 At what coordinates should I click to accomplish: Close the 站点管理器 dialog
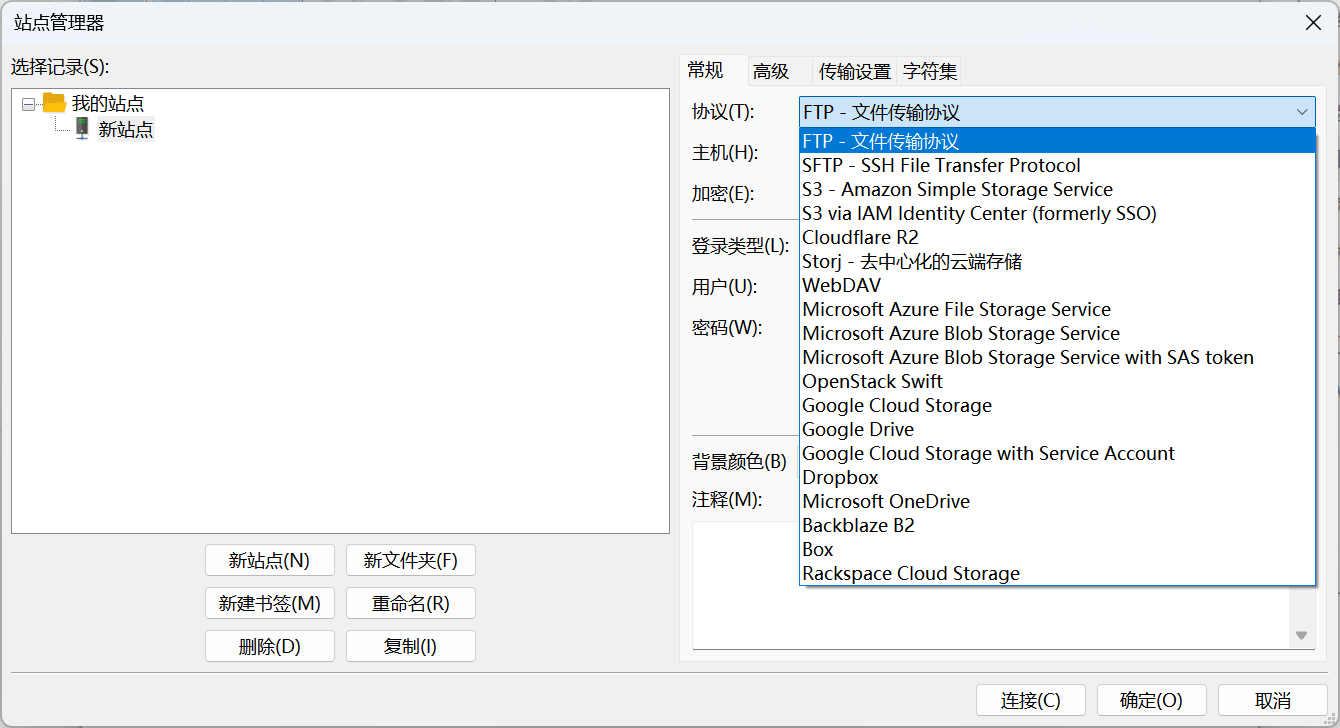point(1314,23)
